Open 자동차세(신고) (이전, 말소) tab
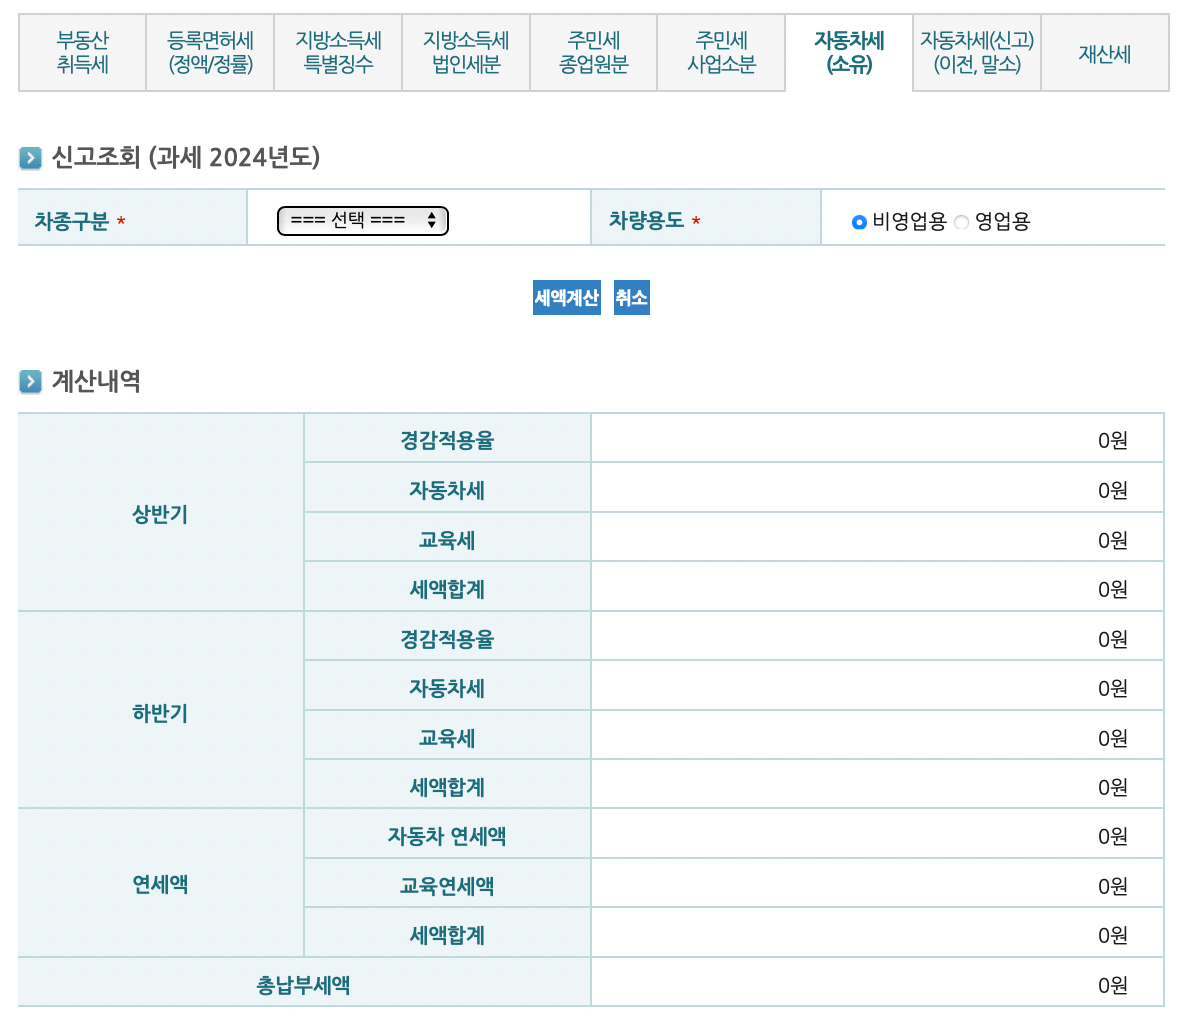The image size is (1182, 1016). click(x=977, y=53)
